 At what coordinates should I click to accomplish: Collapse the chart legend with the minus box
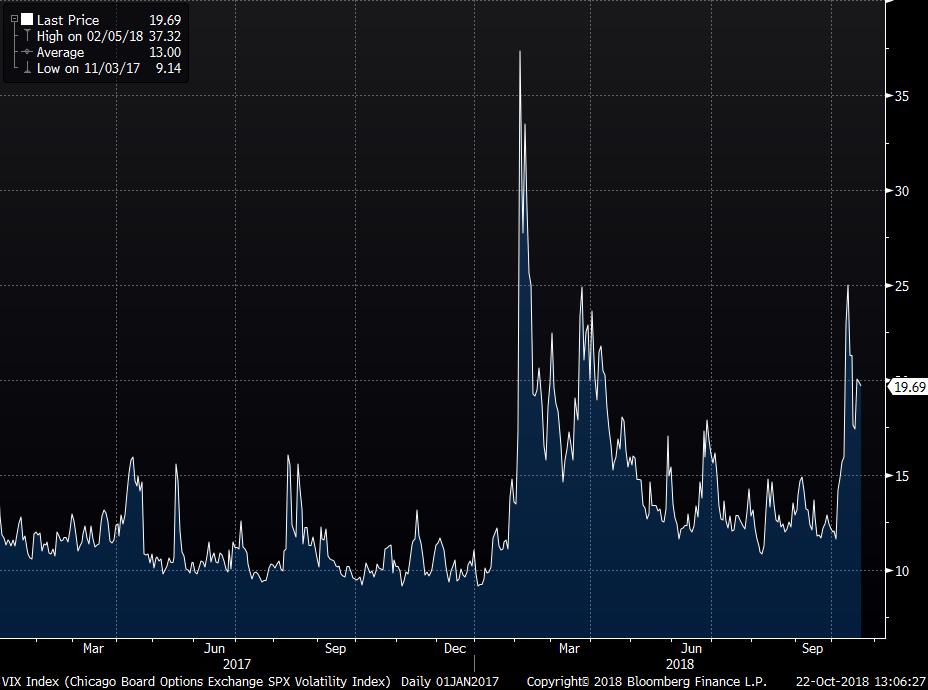[x=14, y=19]
